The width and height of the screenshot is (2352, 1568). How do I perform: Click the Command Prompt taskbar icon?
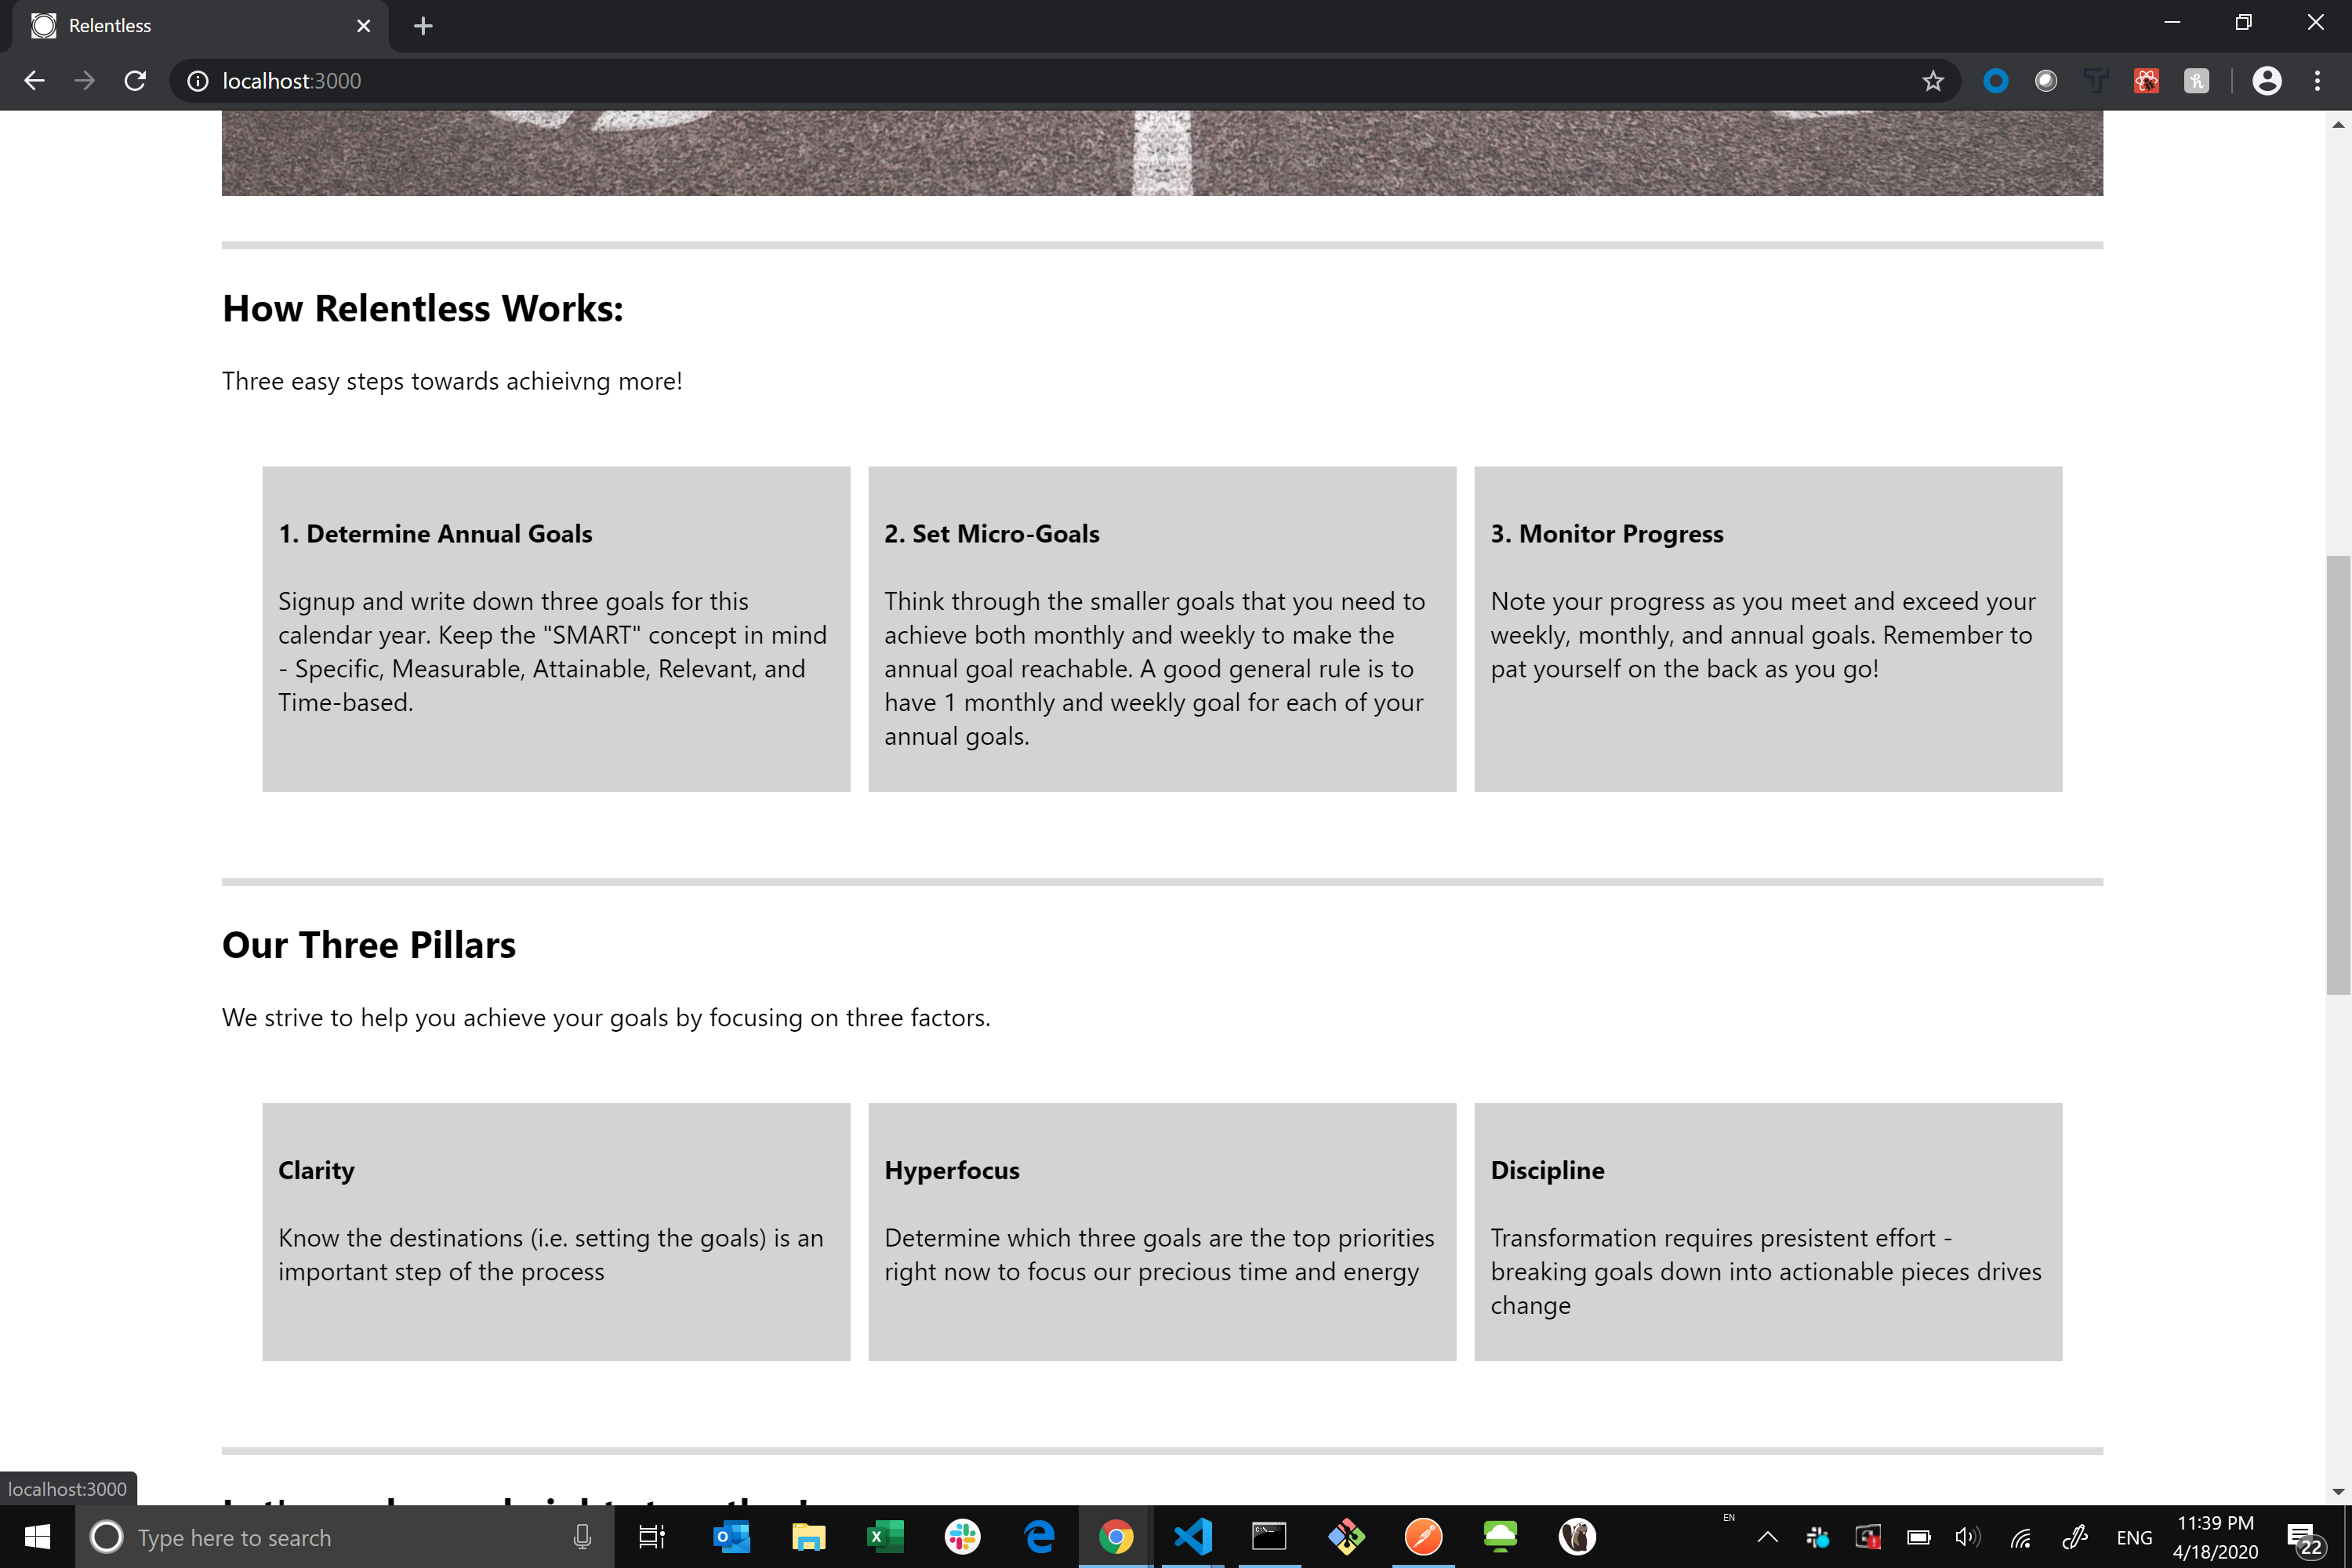1270,1537
